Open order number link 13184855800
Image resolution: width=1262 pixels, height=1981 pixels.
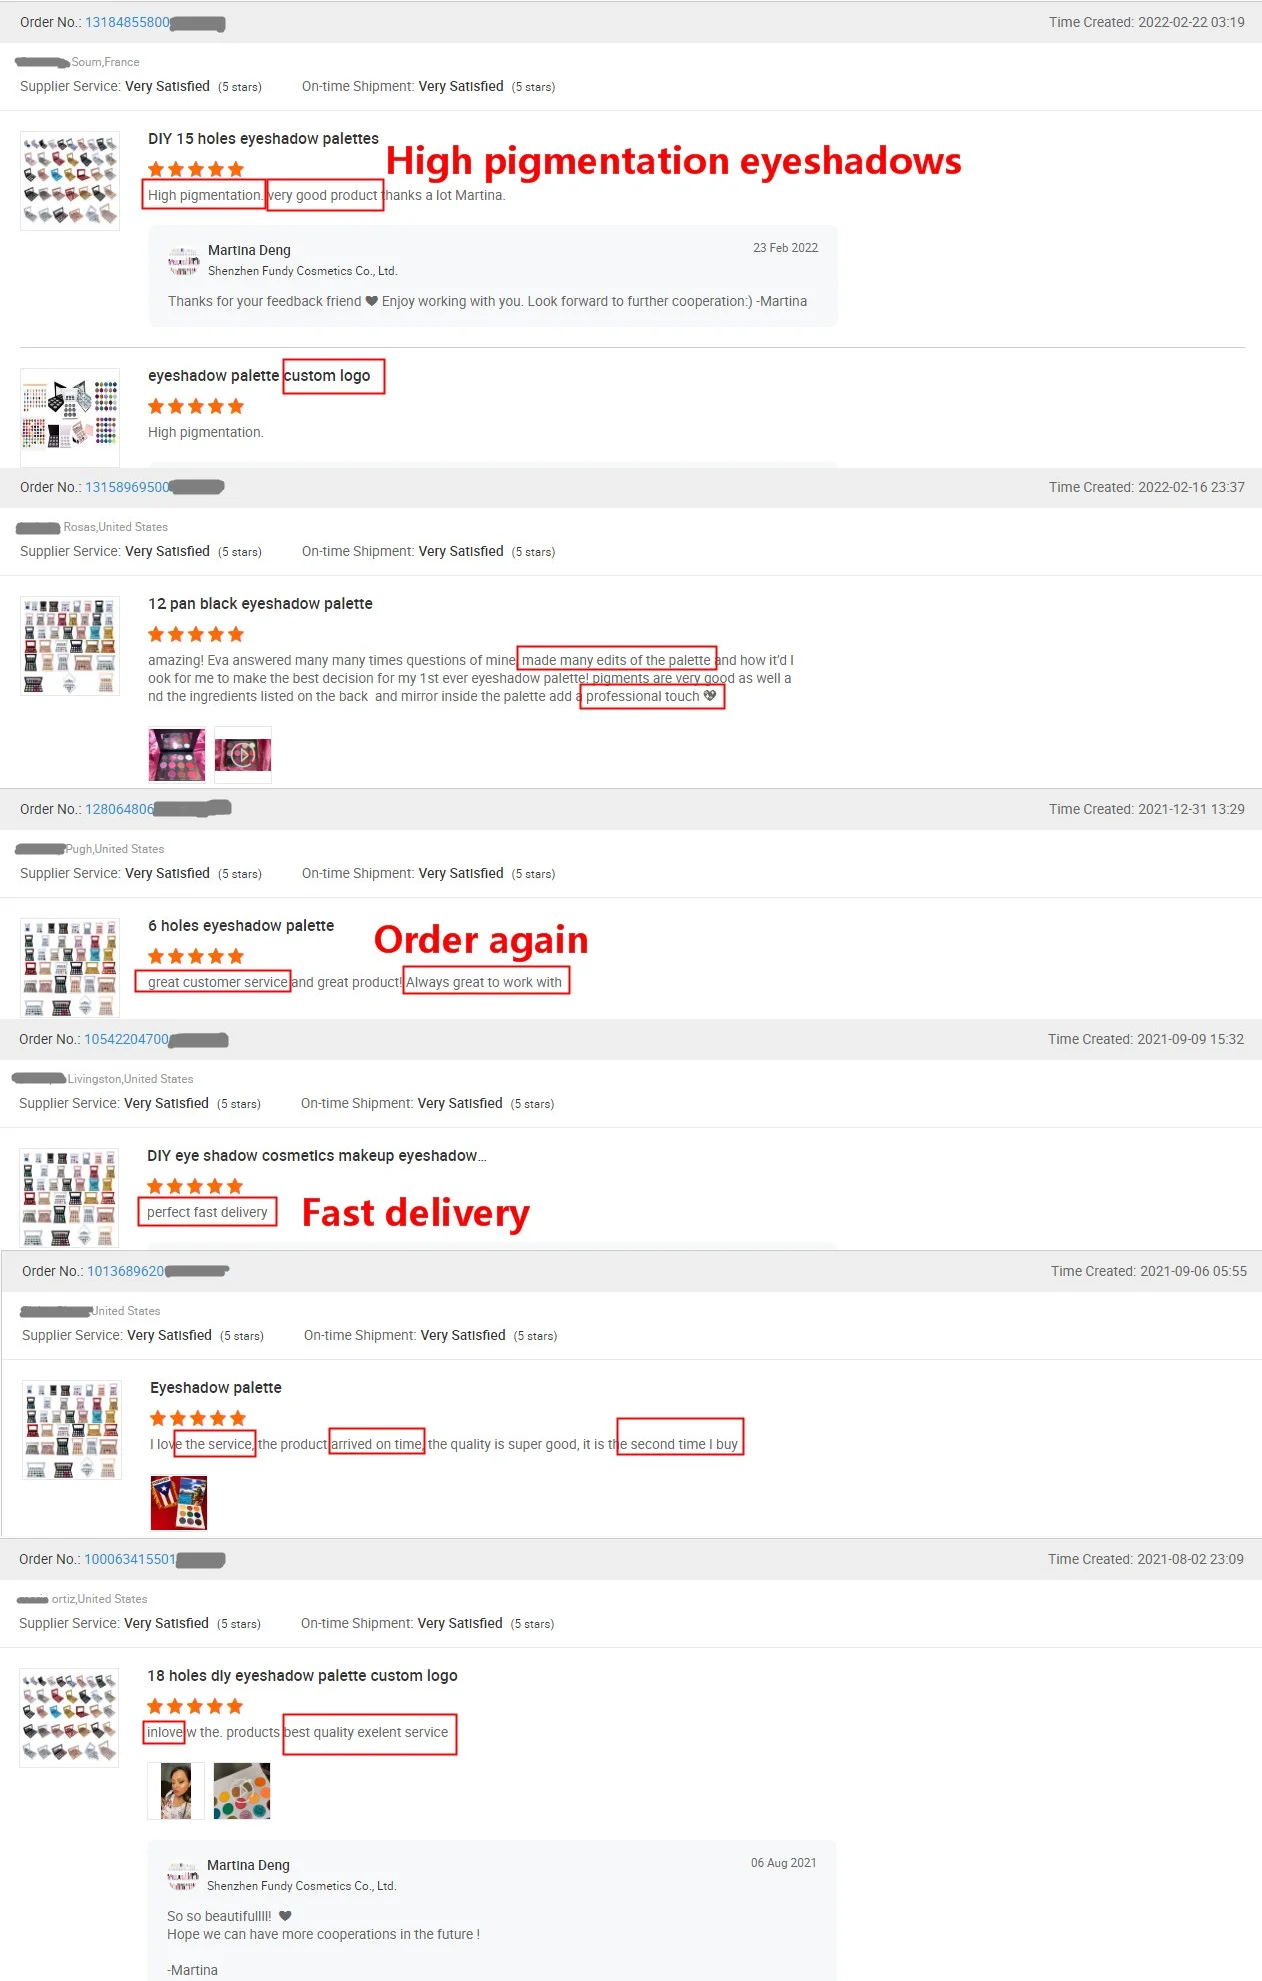point(127,22)
